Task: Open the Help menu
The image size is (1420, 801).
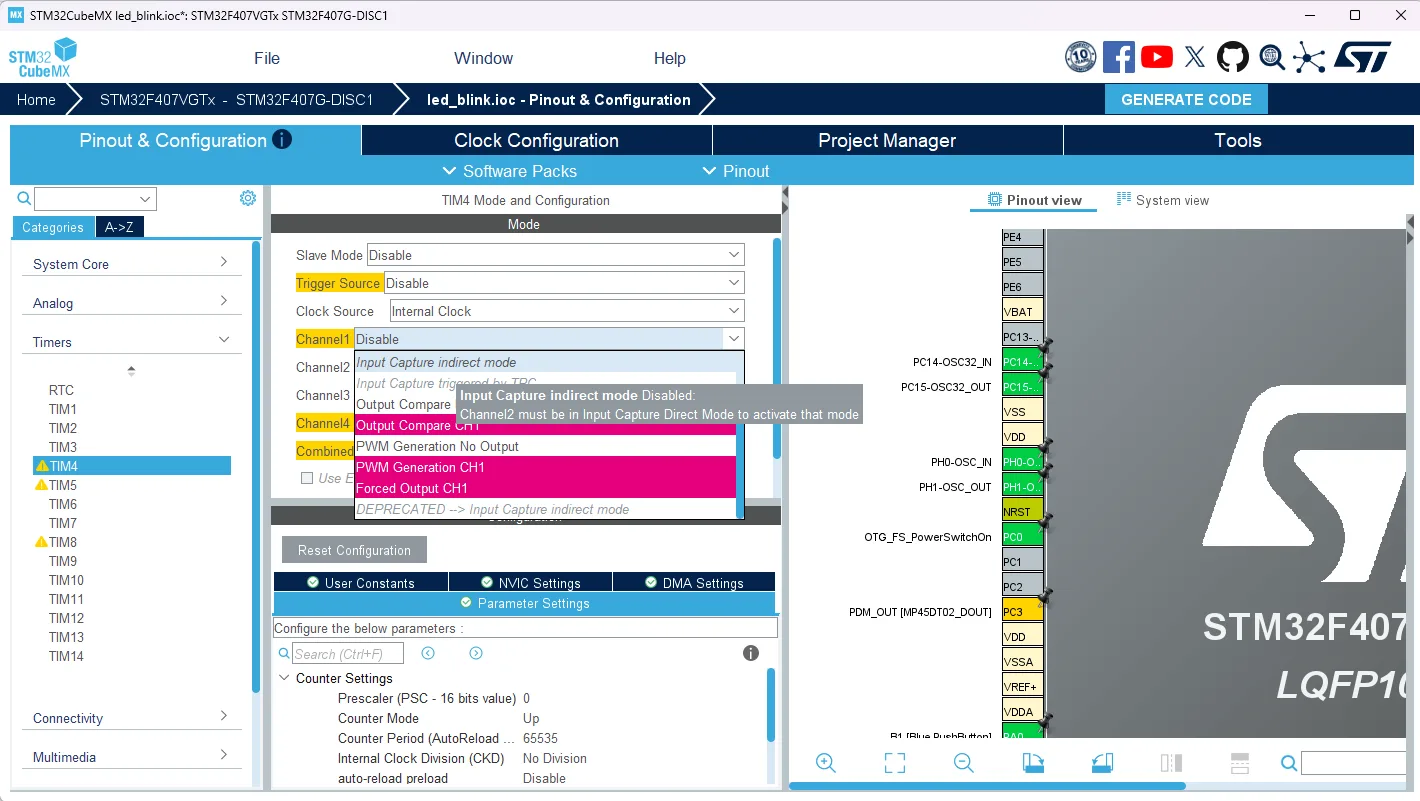Action: click(x=670, y=58)
